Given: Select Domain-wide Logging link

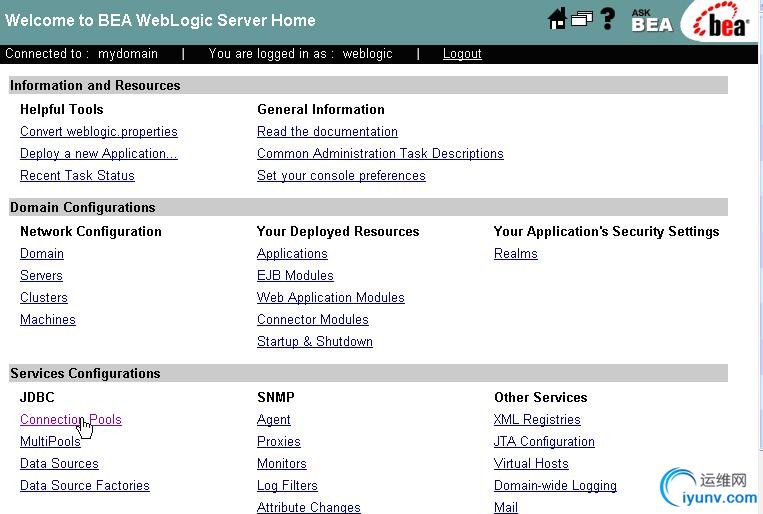Looking at the screenshot, I should [x=555, y=485].
